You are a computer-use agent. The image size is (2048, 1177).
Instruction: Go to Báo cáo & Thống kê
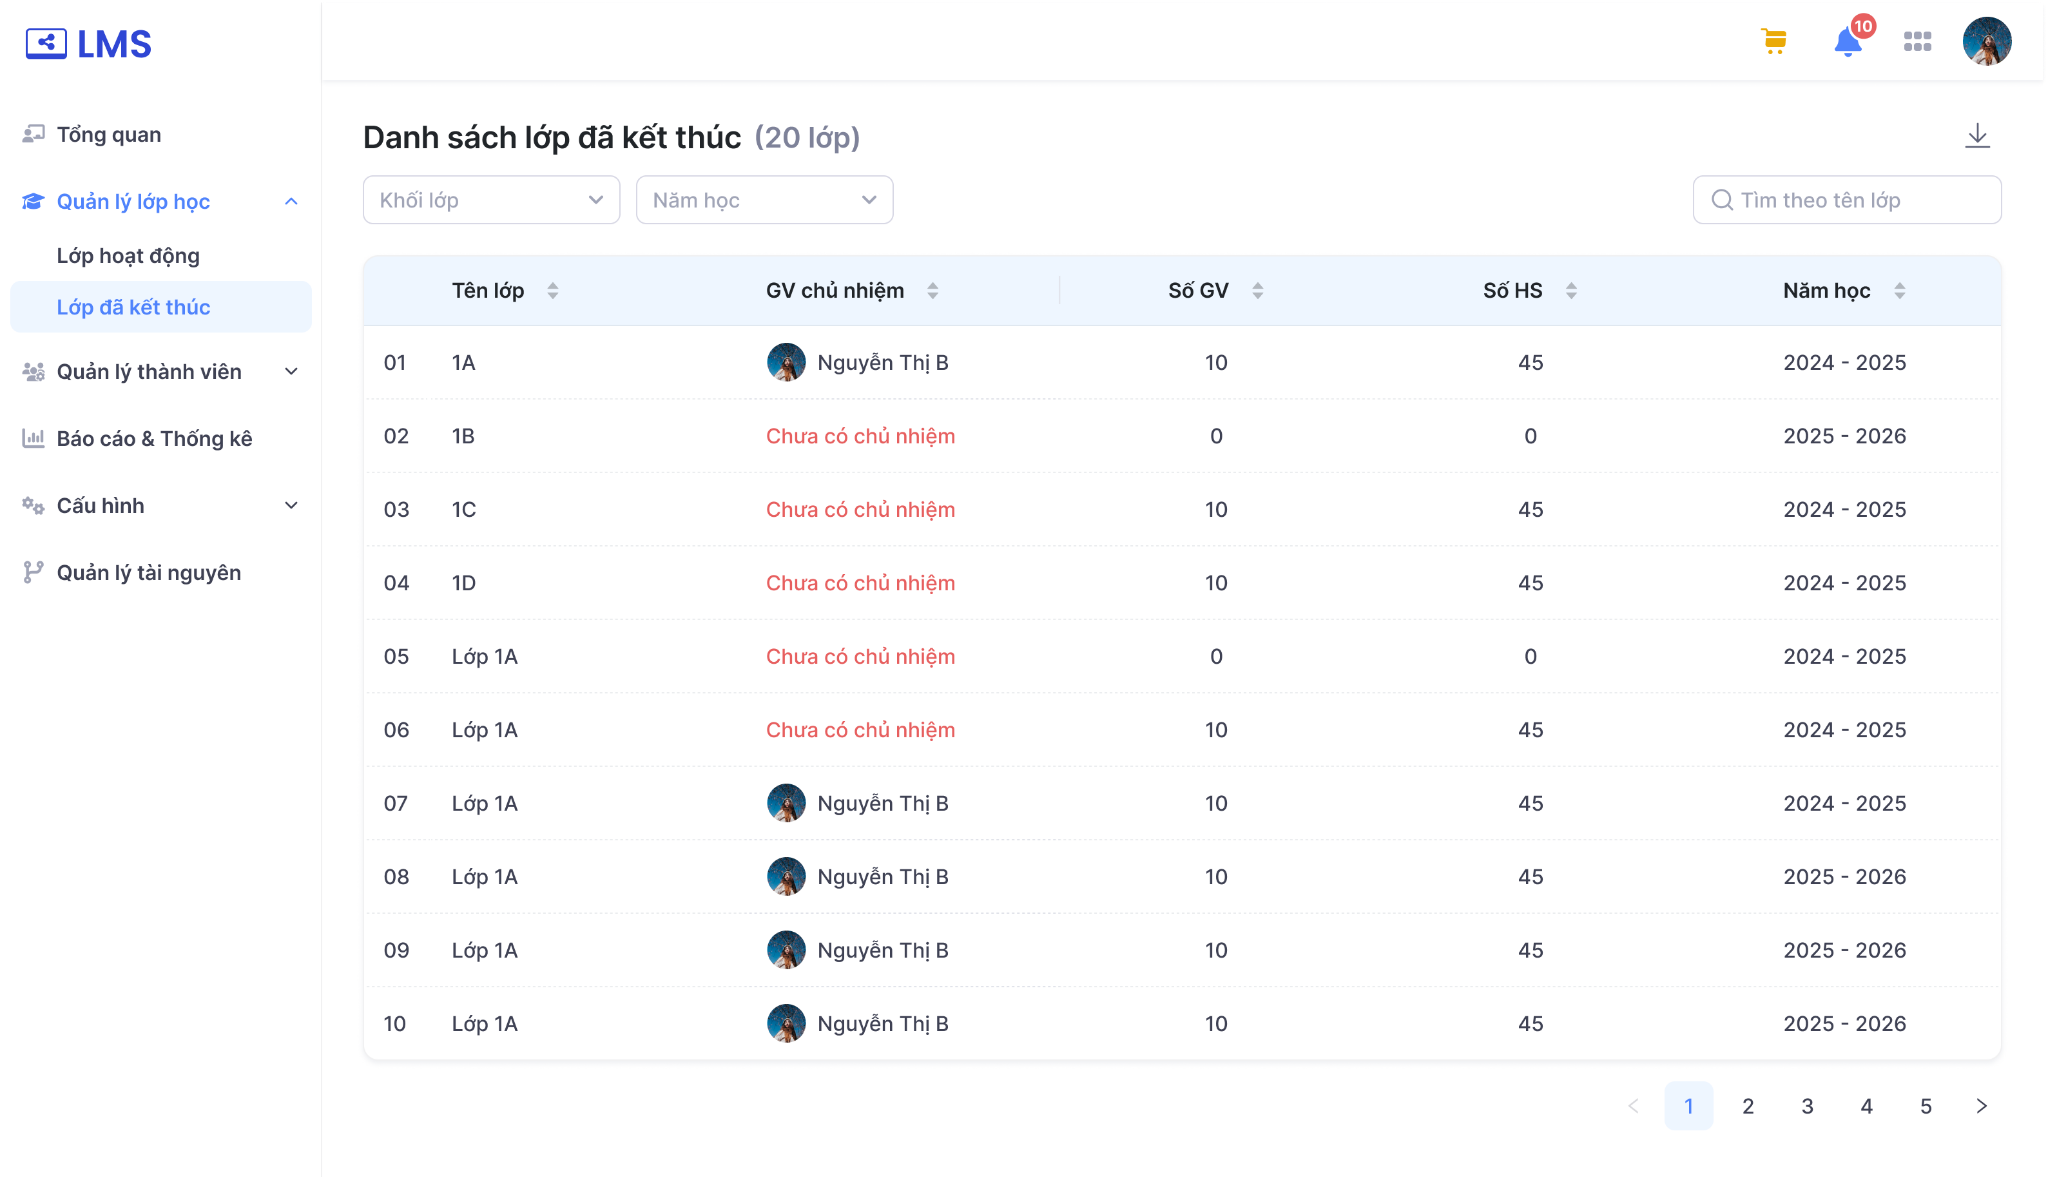coord(154,439)
